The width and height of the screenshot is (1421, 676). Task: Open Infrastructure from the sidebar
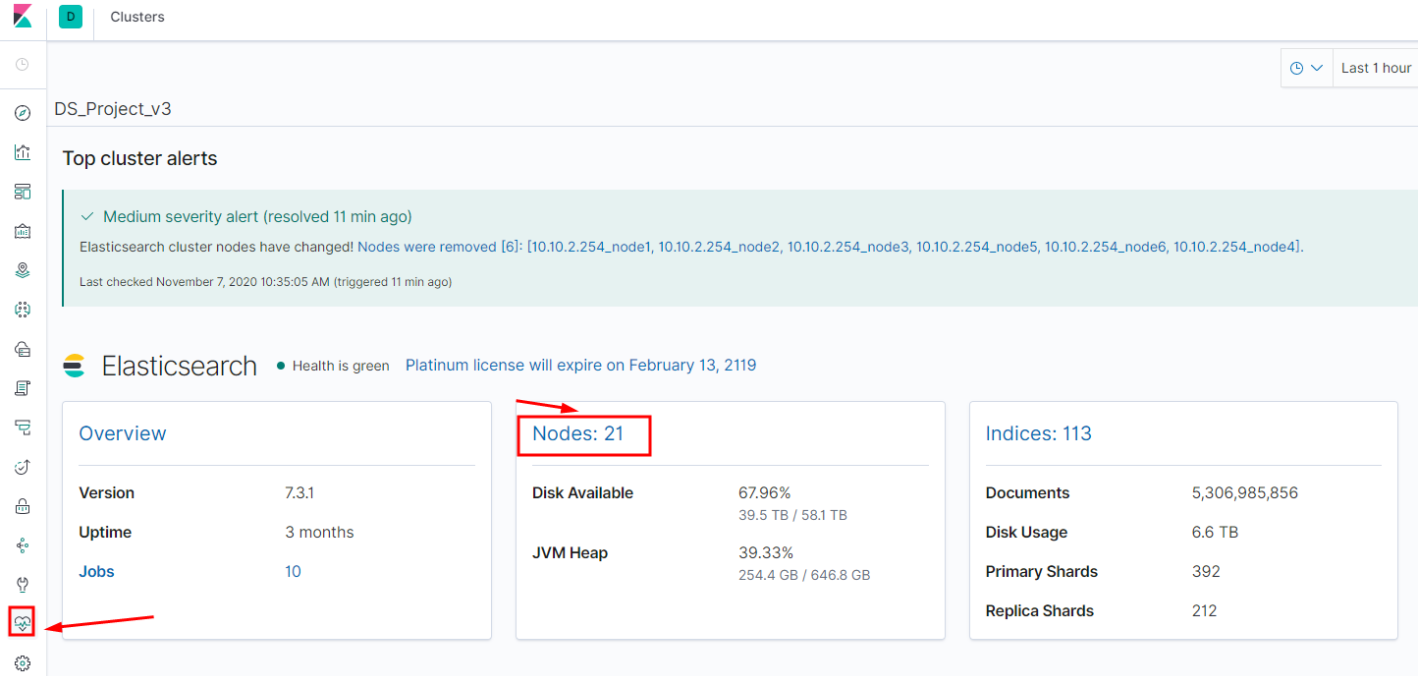point(22,349)
